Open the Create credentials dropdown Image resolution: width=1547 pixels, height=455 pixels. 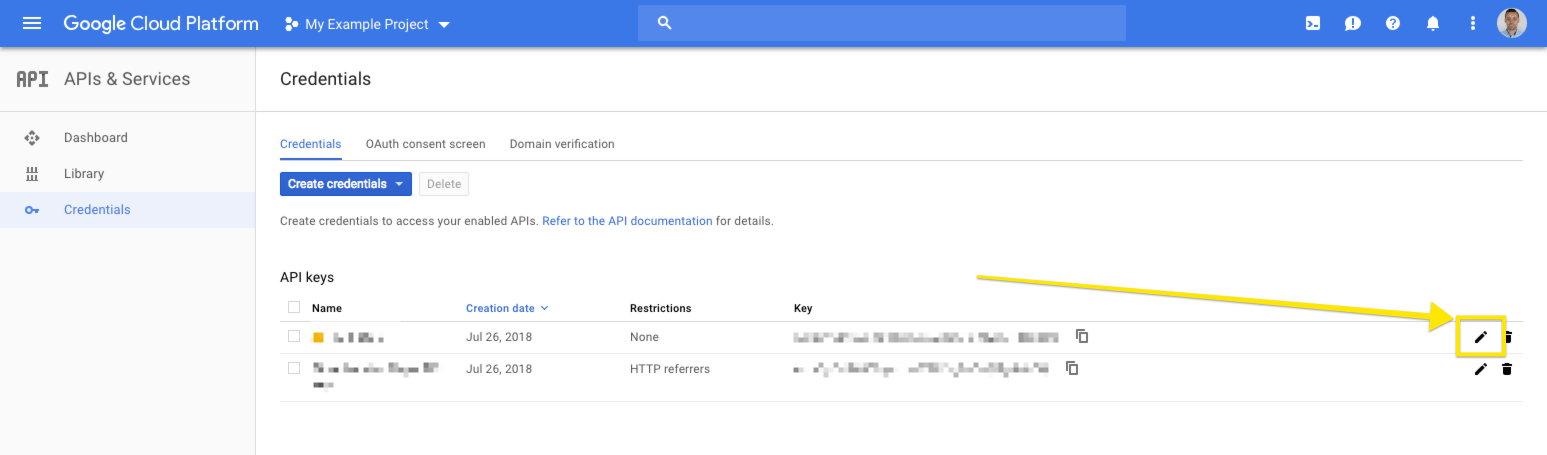tap(346, 184)
